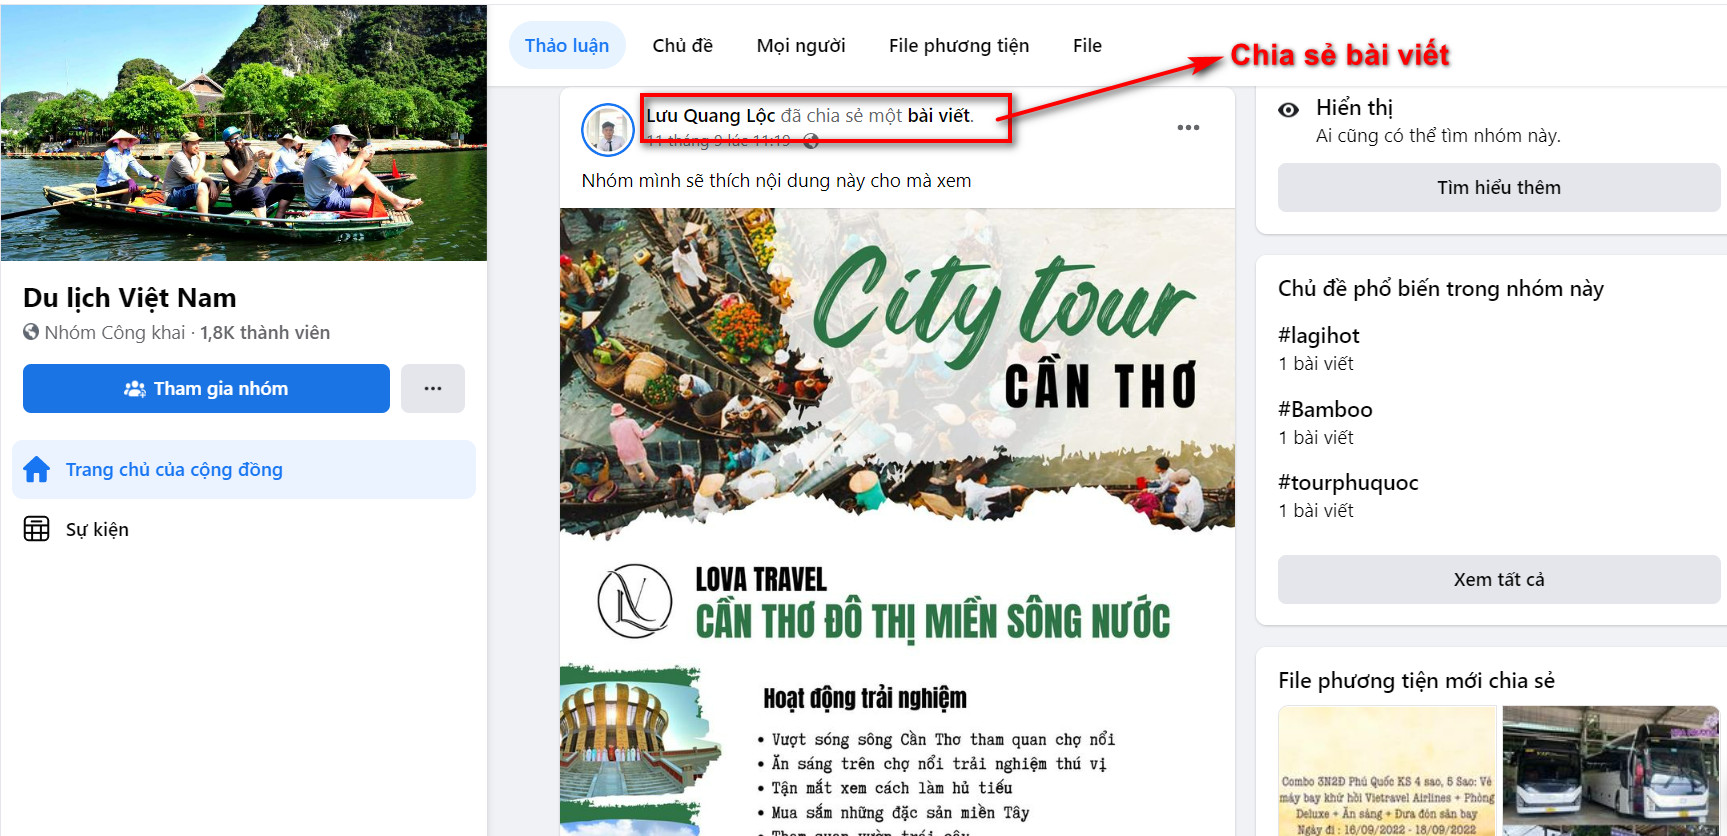The width and height of the screenshot is (1727, 836).
Task: Click the public group globe icon
Action: 31,332
